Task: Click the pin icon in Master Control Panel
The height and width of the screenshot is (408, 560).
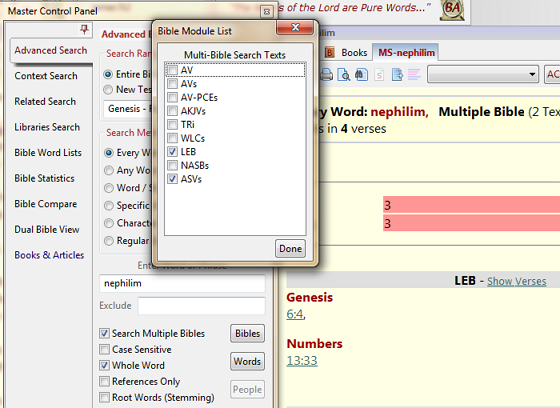Action: [84, 30]
